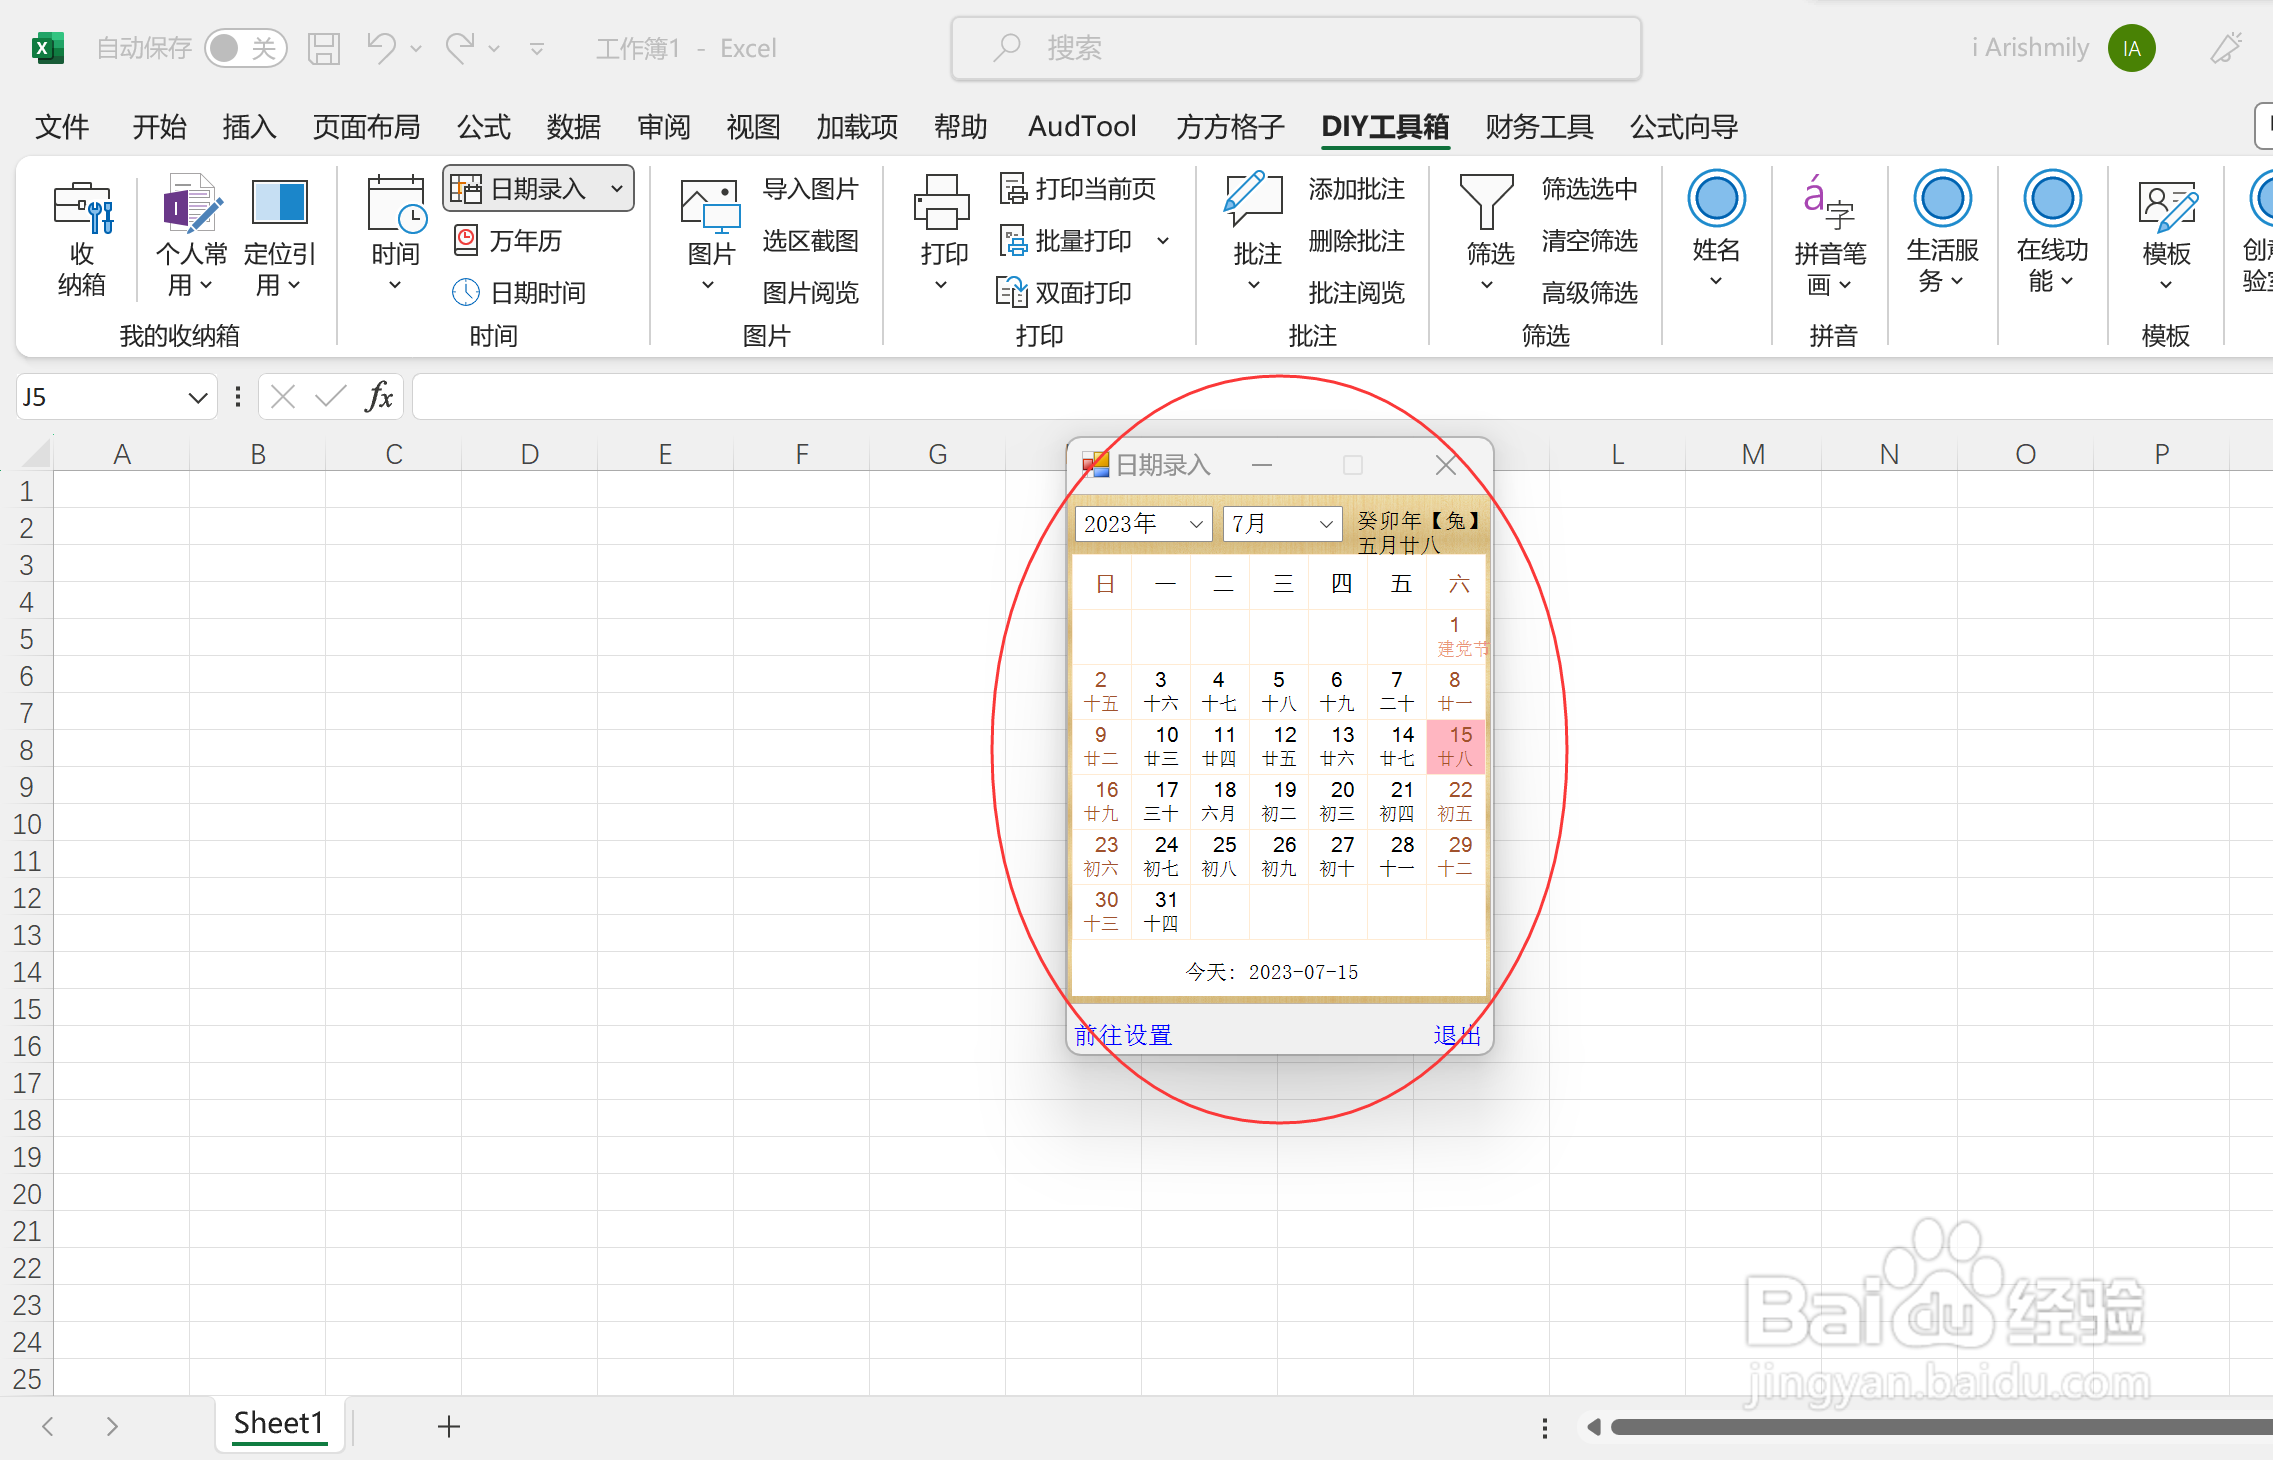The height and width of the screenshot is (1460, 2273).
Task: Expand the 日期录入 dropdown button
Action: point(617,189)
